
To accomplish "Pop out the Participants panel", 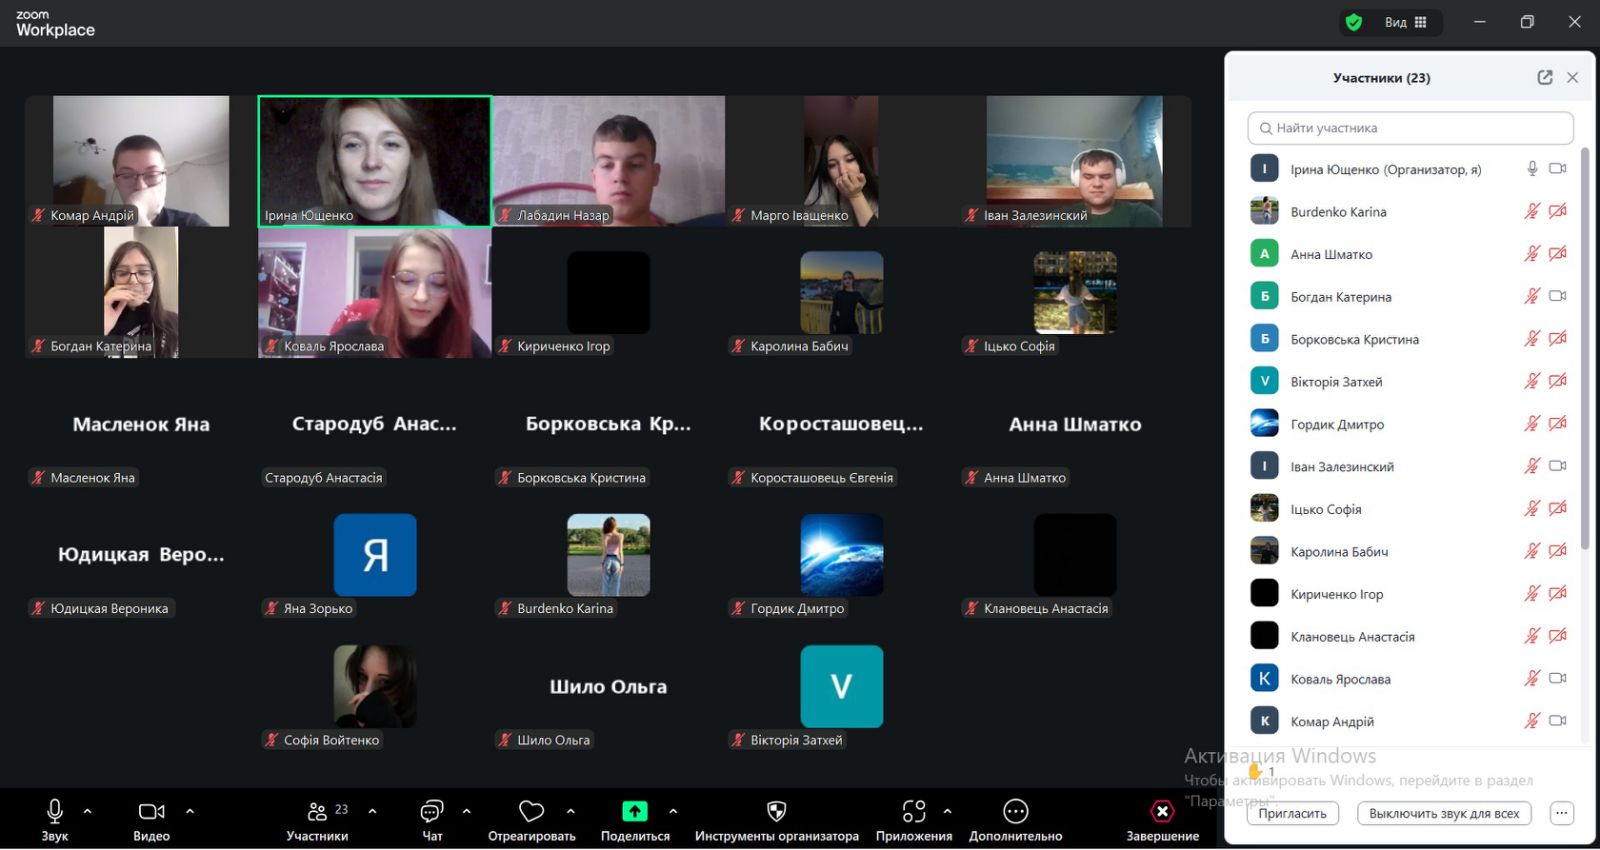I will [1545, 78].
